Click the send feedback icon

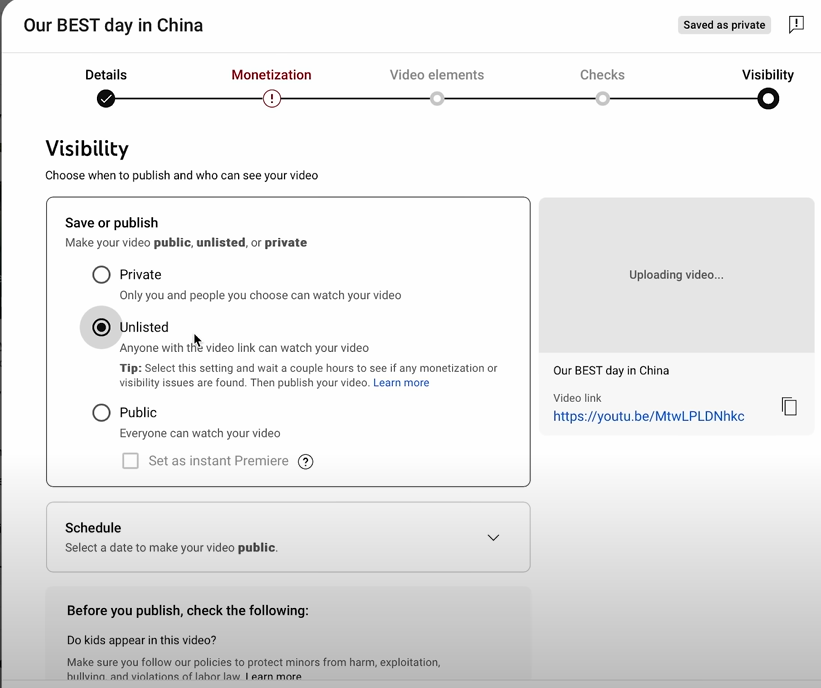[x=796, y=25]
